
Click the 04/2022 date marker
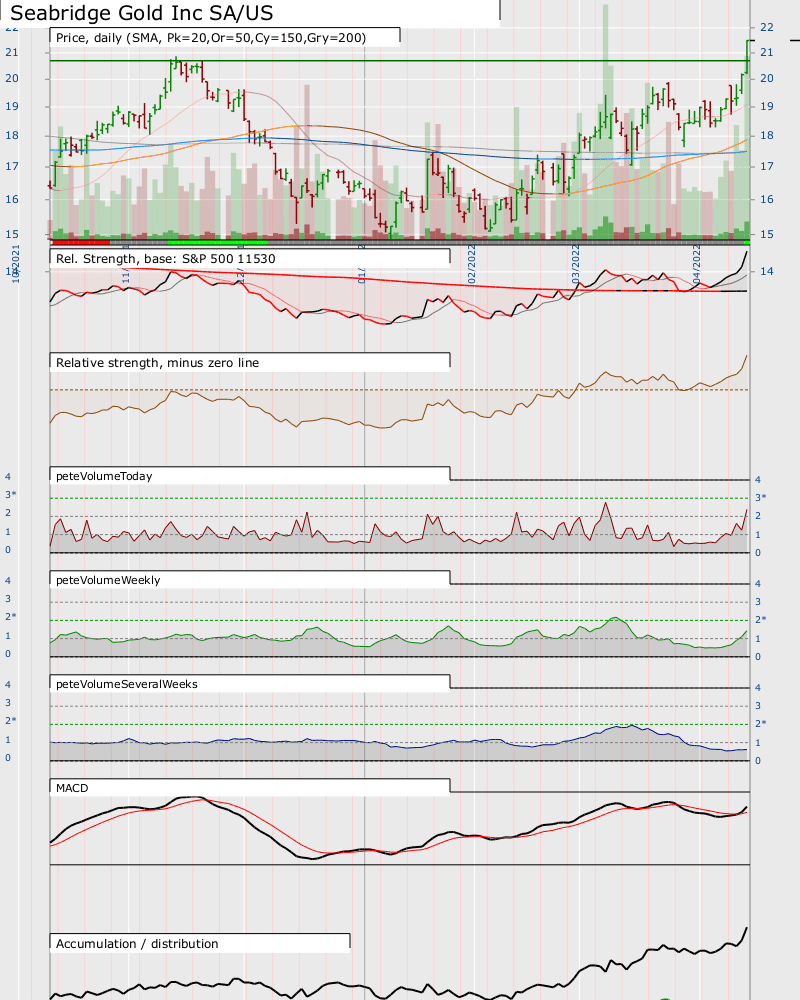pos(697,264)
